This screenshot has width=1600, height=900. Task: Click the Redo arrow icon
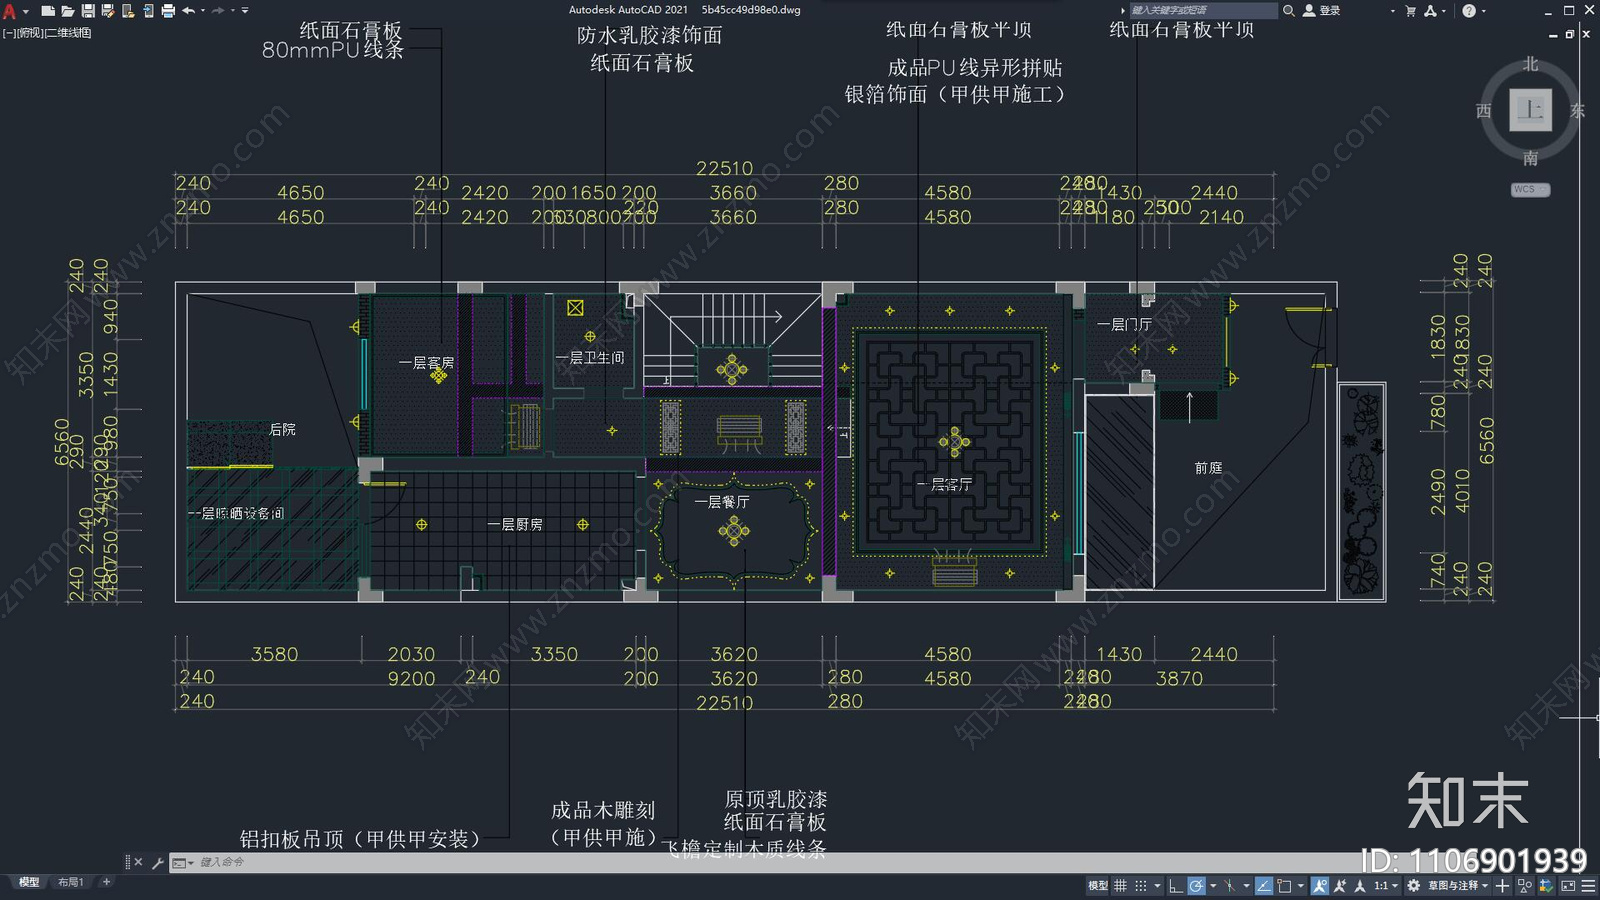pyautogui.click(x=218, y=11)
